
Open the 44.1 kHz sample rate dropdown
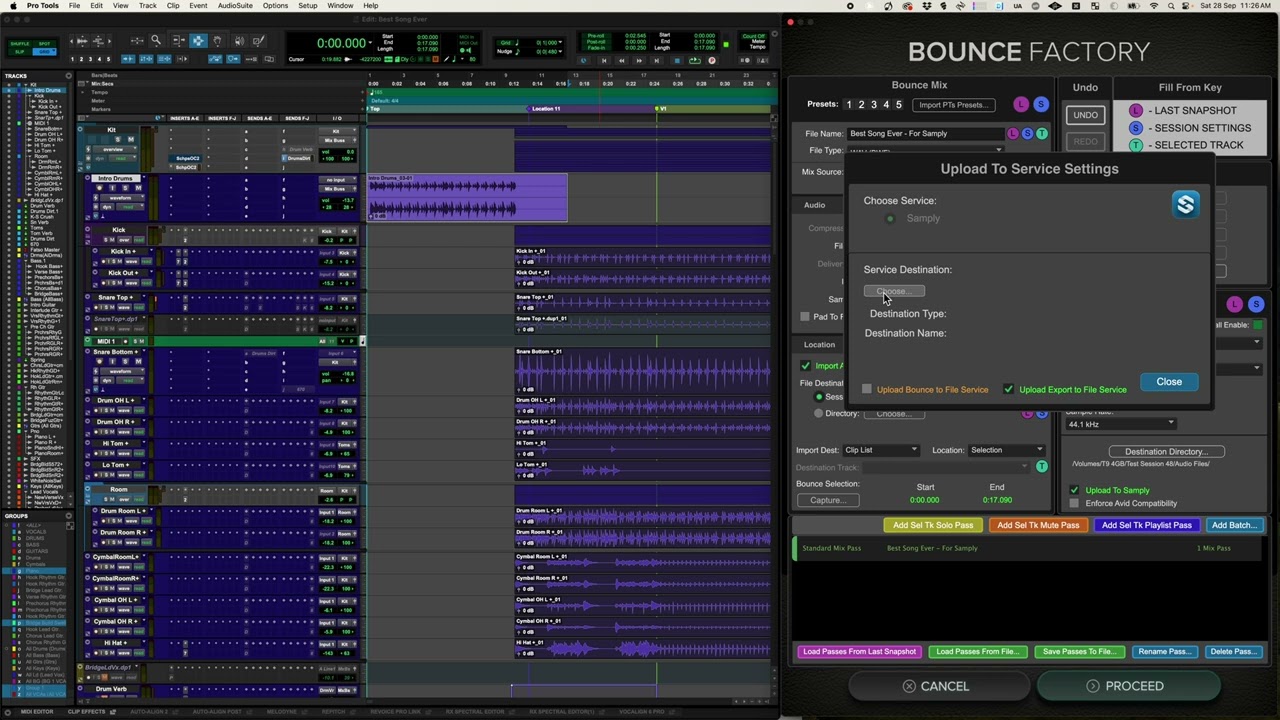[1120, 424]
